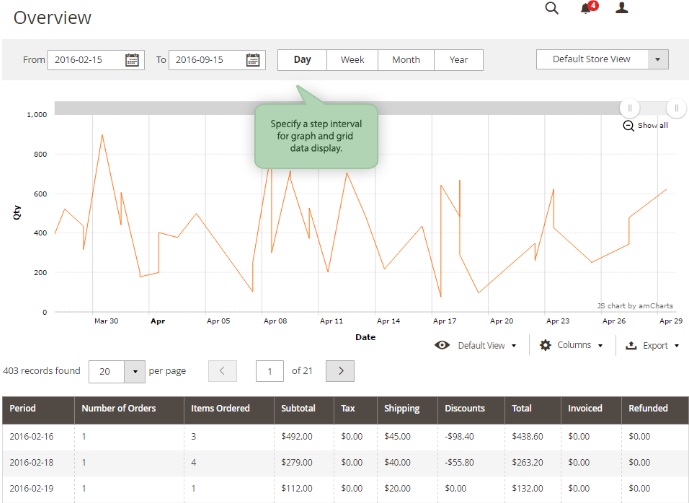This screenshot has width=689, height=503.
Task: Open the user account icon
Action: [x=621, y=7]
